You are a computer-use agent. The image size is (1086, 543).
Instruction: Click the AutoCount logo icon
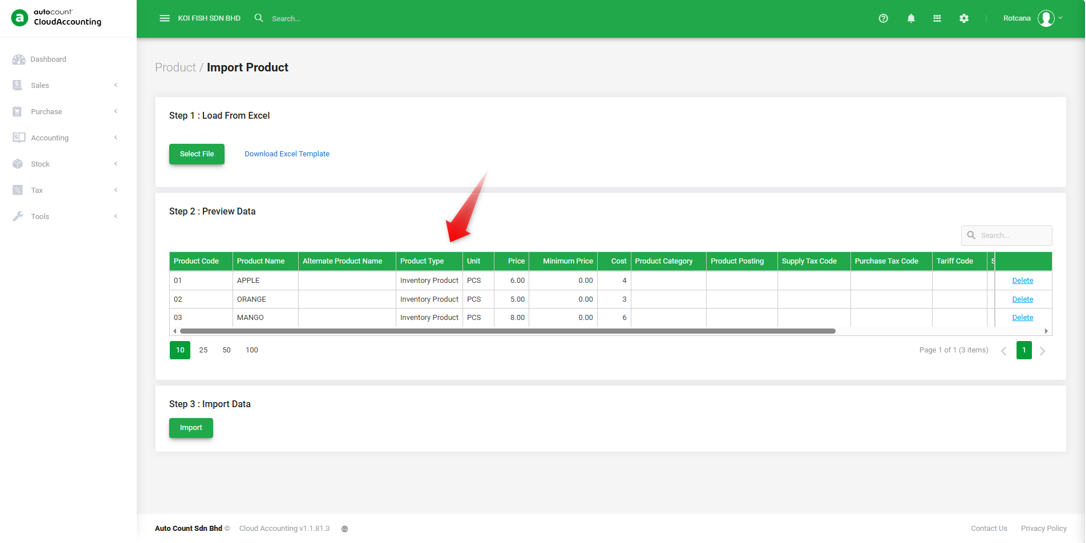(20, 17)
